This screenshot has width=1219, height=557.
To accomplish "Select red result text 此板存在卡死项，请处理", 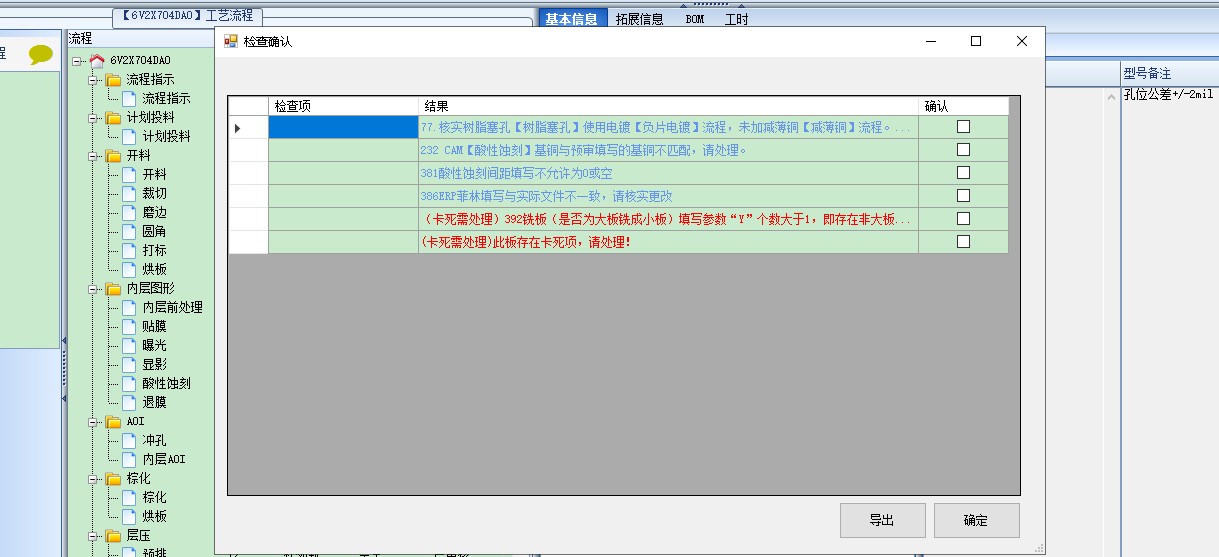I will pos(526,242).
